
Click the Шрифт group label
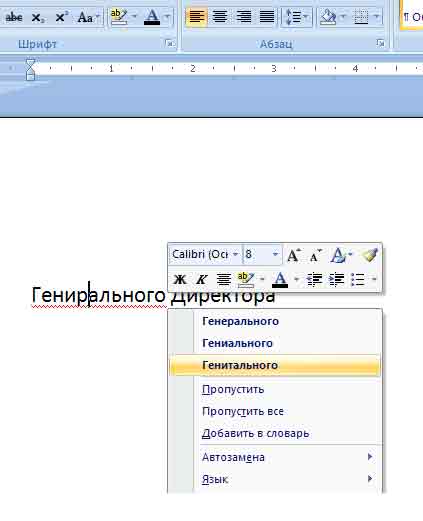pyautogui.click(x=37, y=44)
